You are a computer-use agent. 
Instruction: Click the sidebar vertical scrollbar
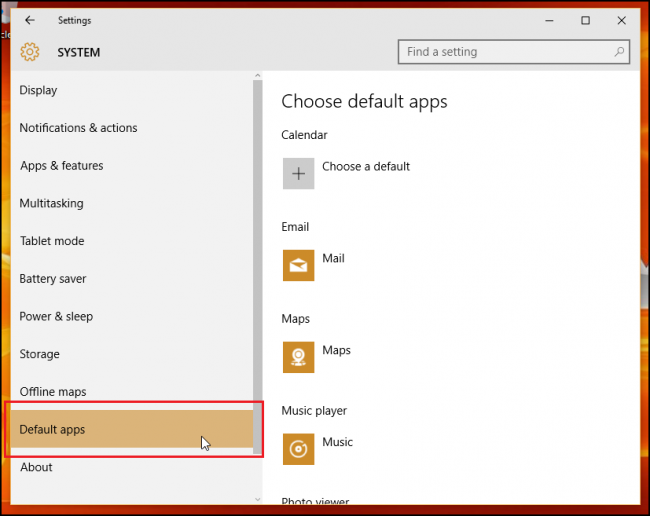[258, 250]
